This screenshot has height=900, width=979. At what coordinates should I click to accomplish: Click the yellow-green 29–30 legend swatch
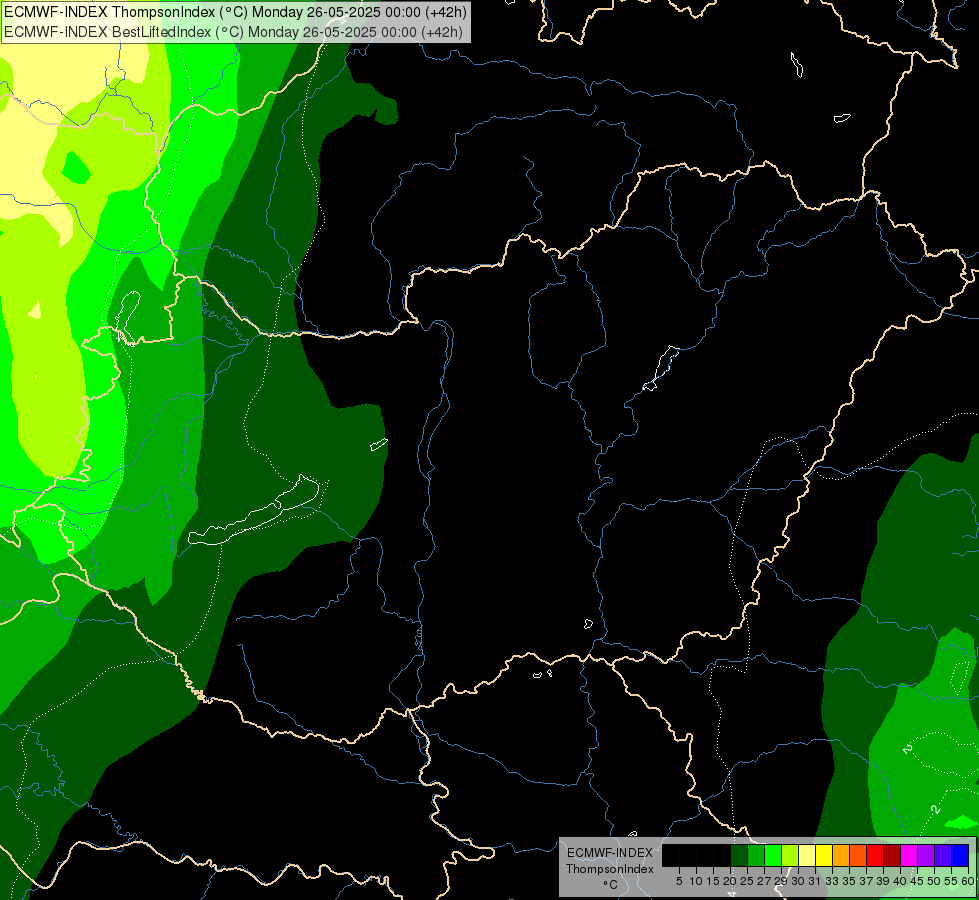click(x=790, y=855)
